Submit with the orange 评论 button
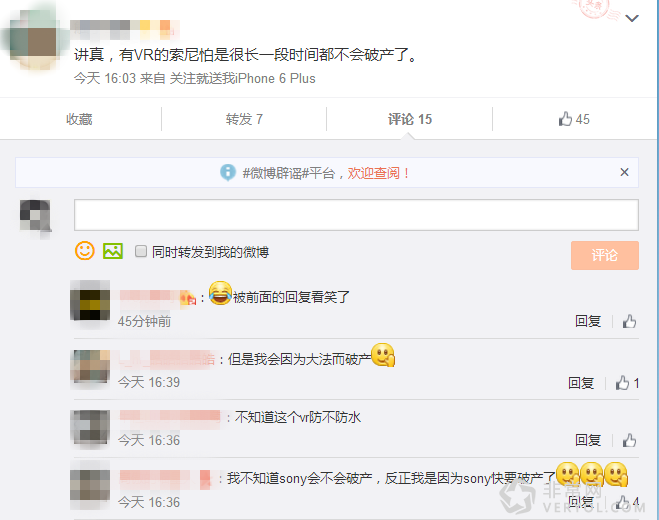Viewport: 659px width, 520px height. tap(605, 255)
